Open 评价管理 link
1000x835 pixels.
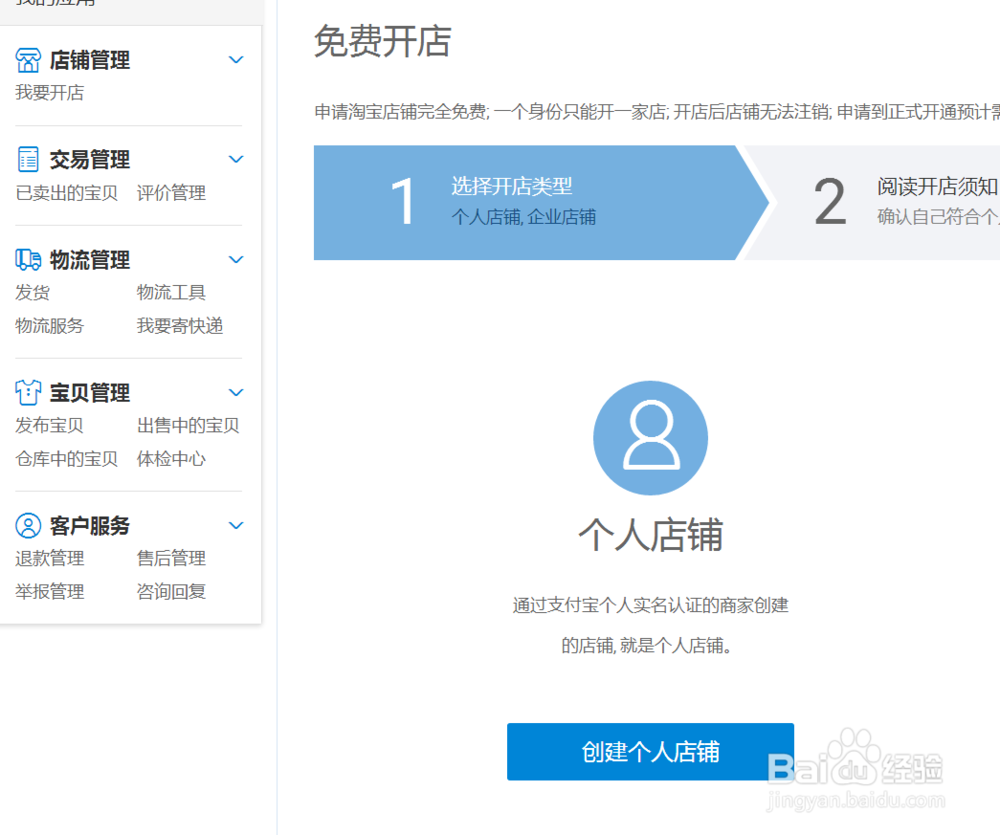click(x=171, y=193)
